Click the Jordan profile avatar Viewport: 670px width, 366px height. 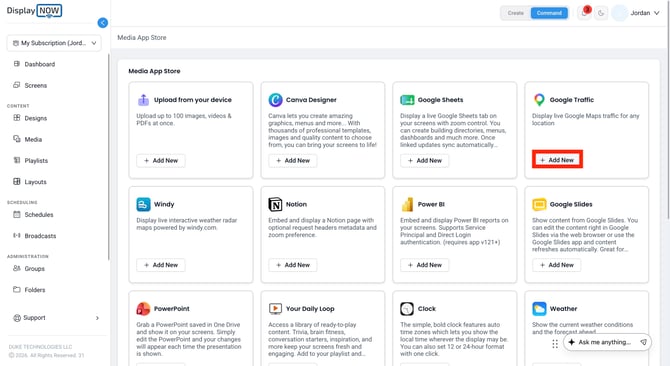tap(619, 13)
